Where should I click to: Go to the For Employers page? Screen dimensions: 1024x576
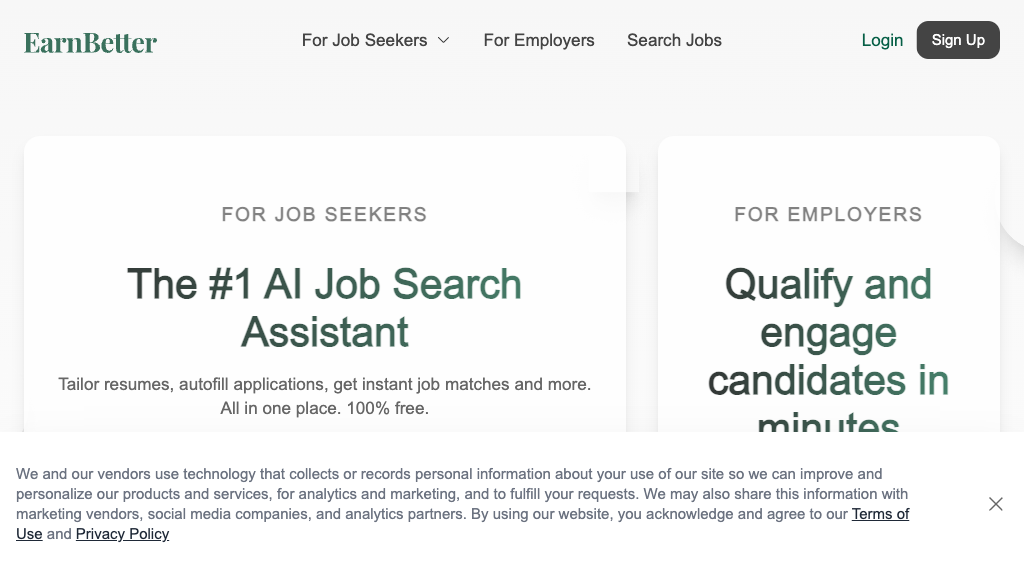pyautogui.click(x=539, y=40)
